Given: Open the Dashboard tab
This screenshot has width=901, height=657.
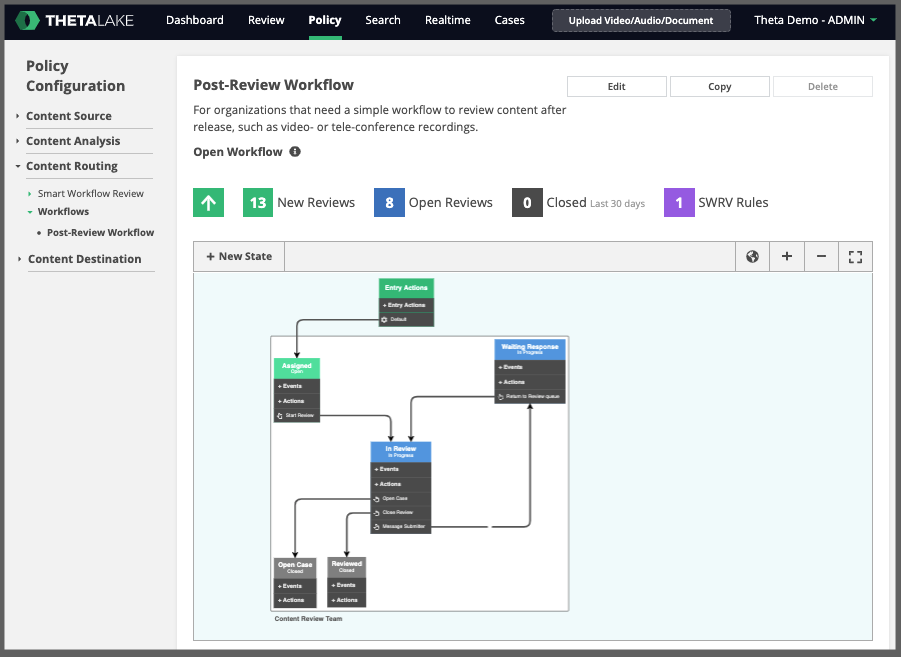Looking at the screenshot, I should (x=195, y=20).
